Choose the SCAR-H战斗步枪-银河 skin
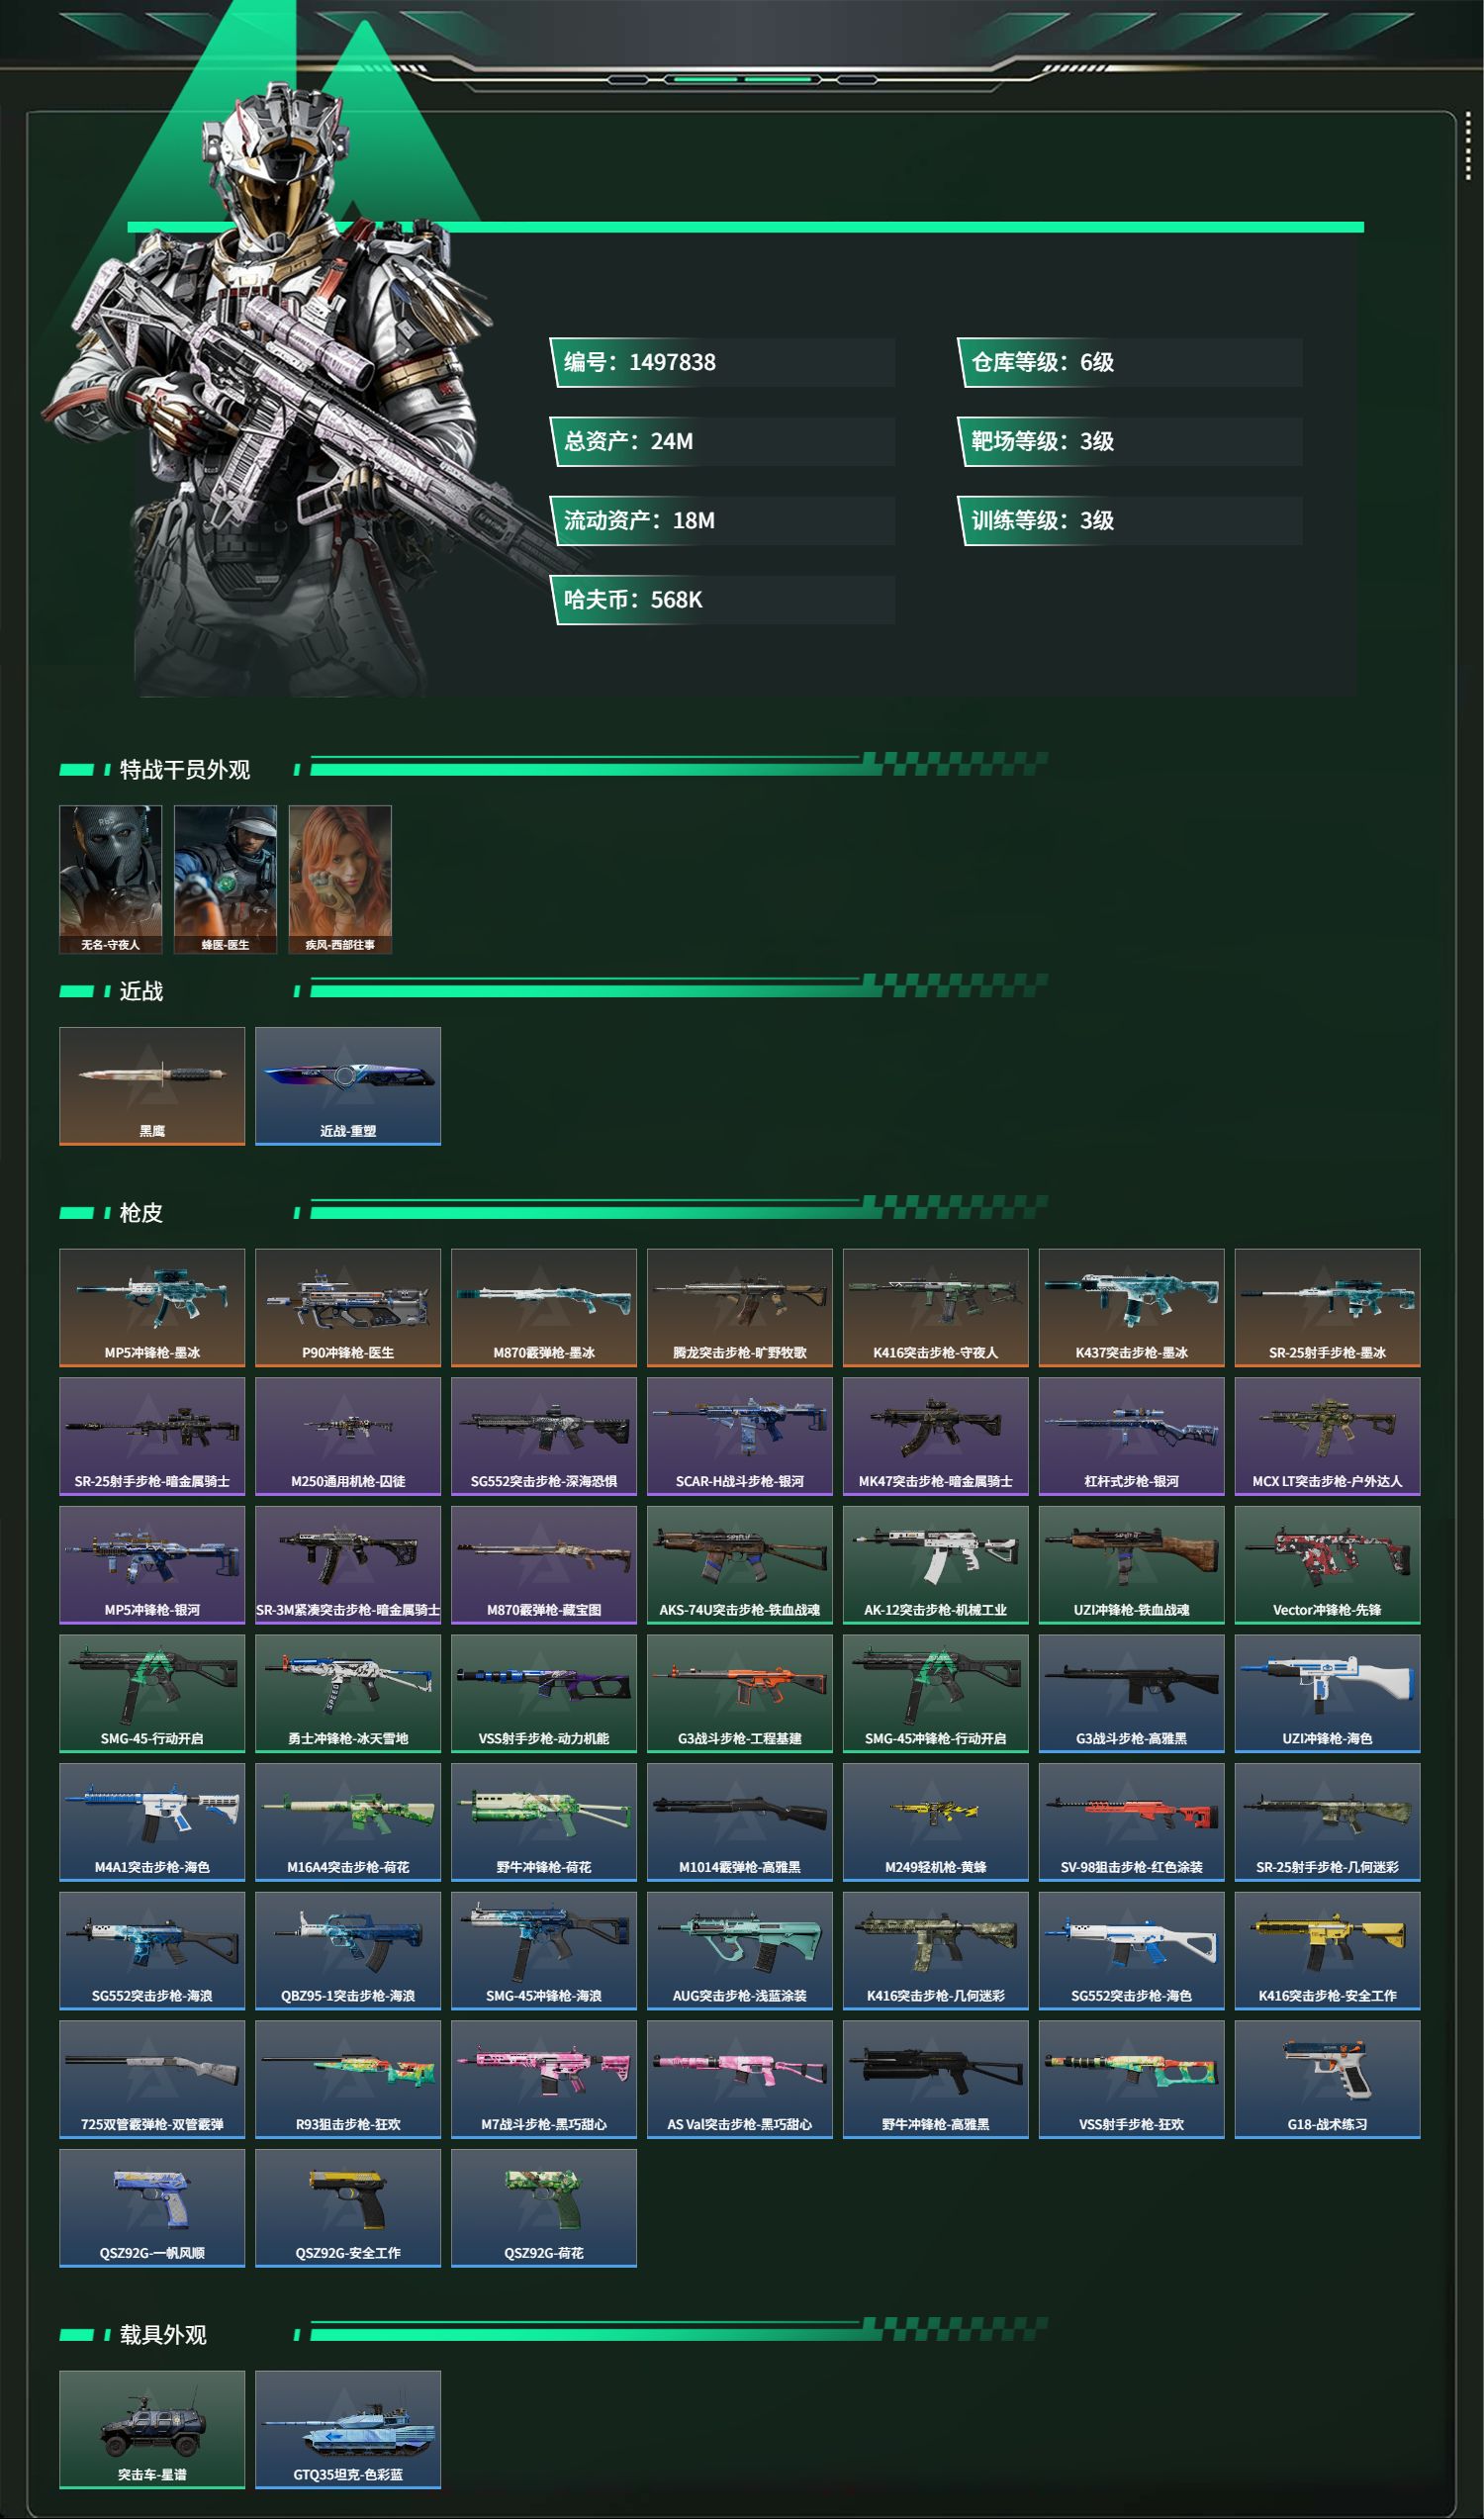The height and width of the screenshot is (2519, 1484). (740, 1436)
